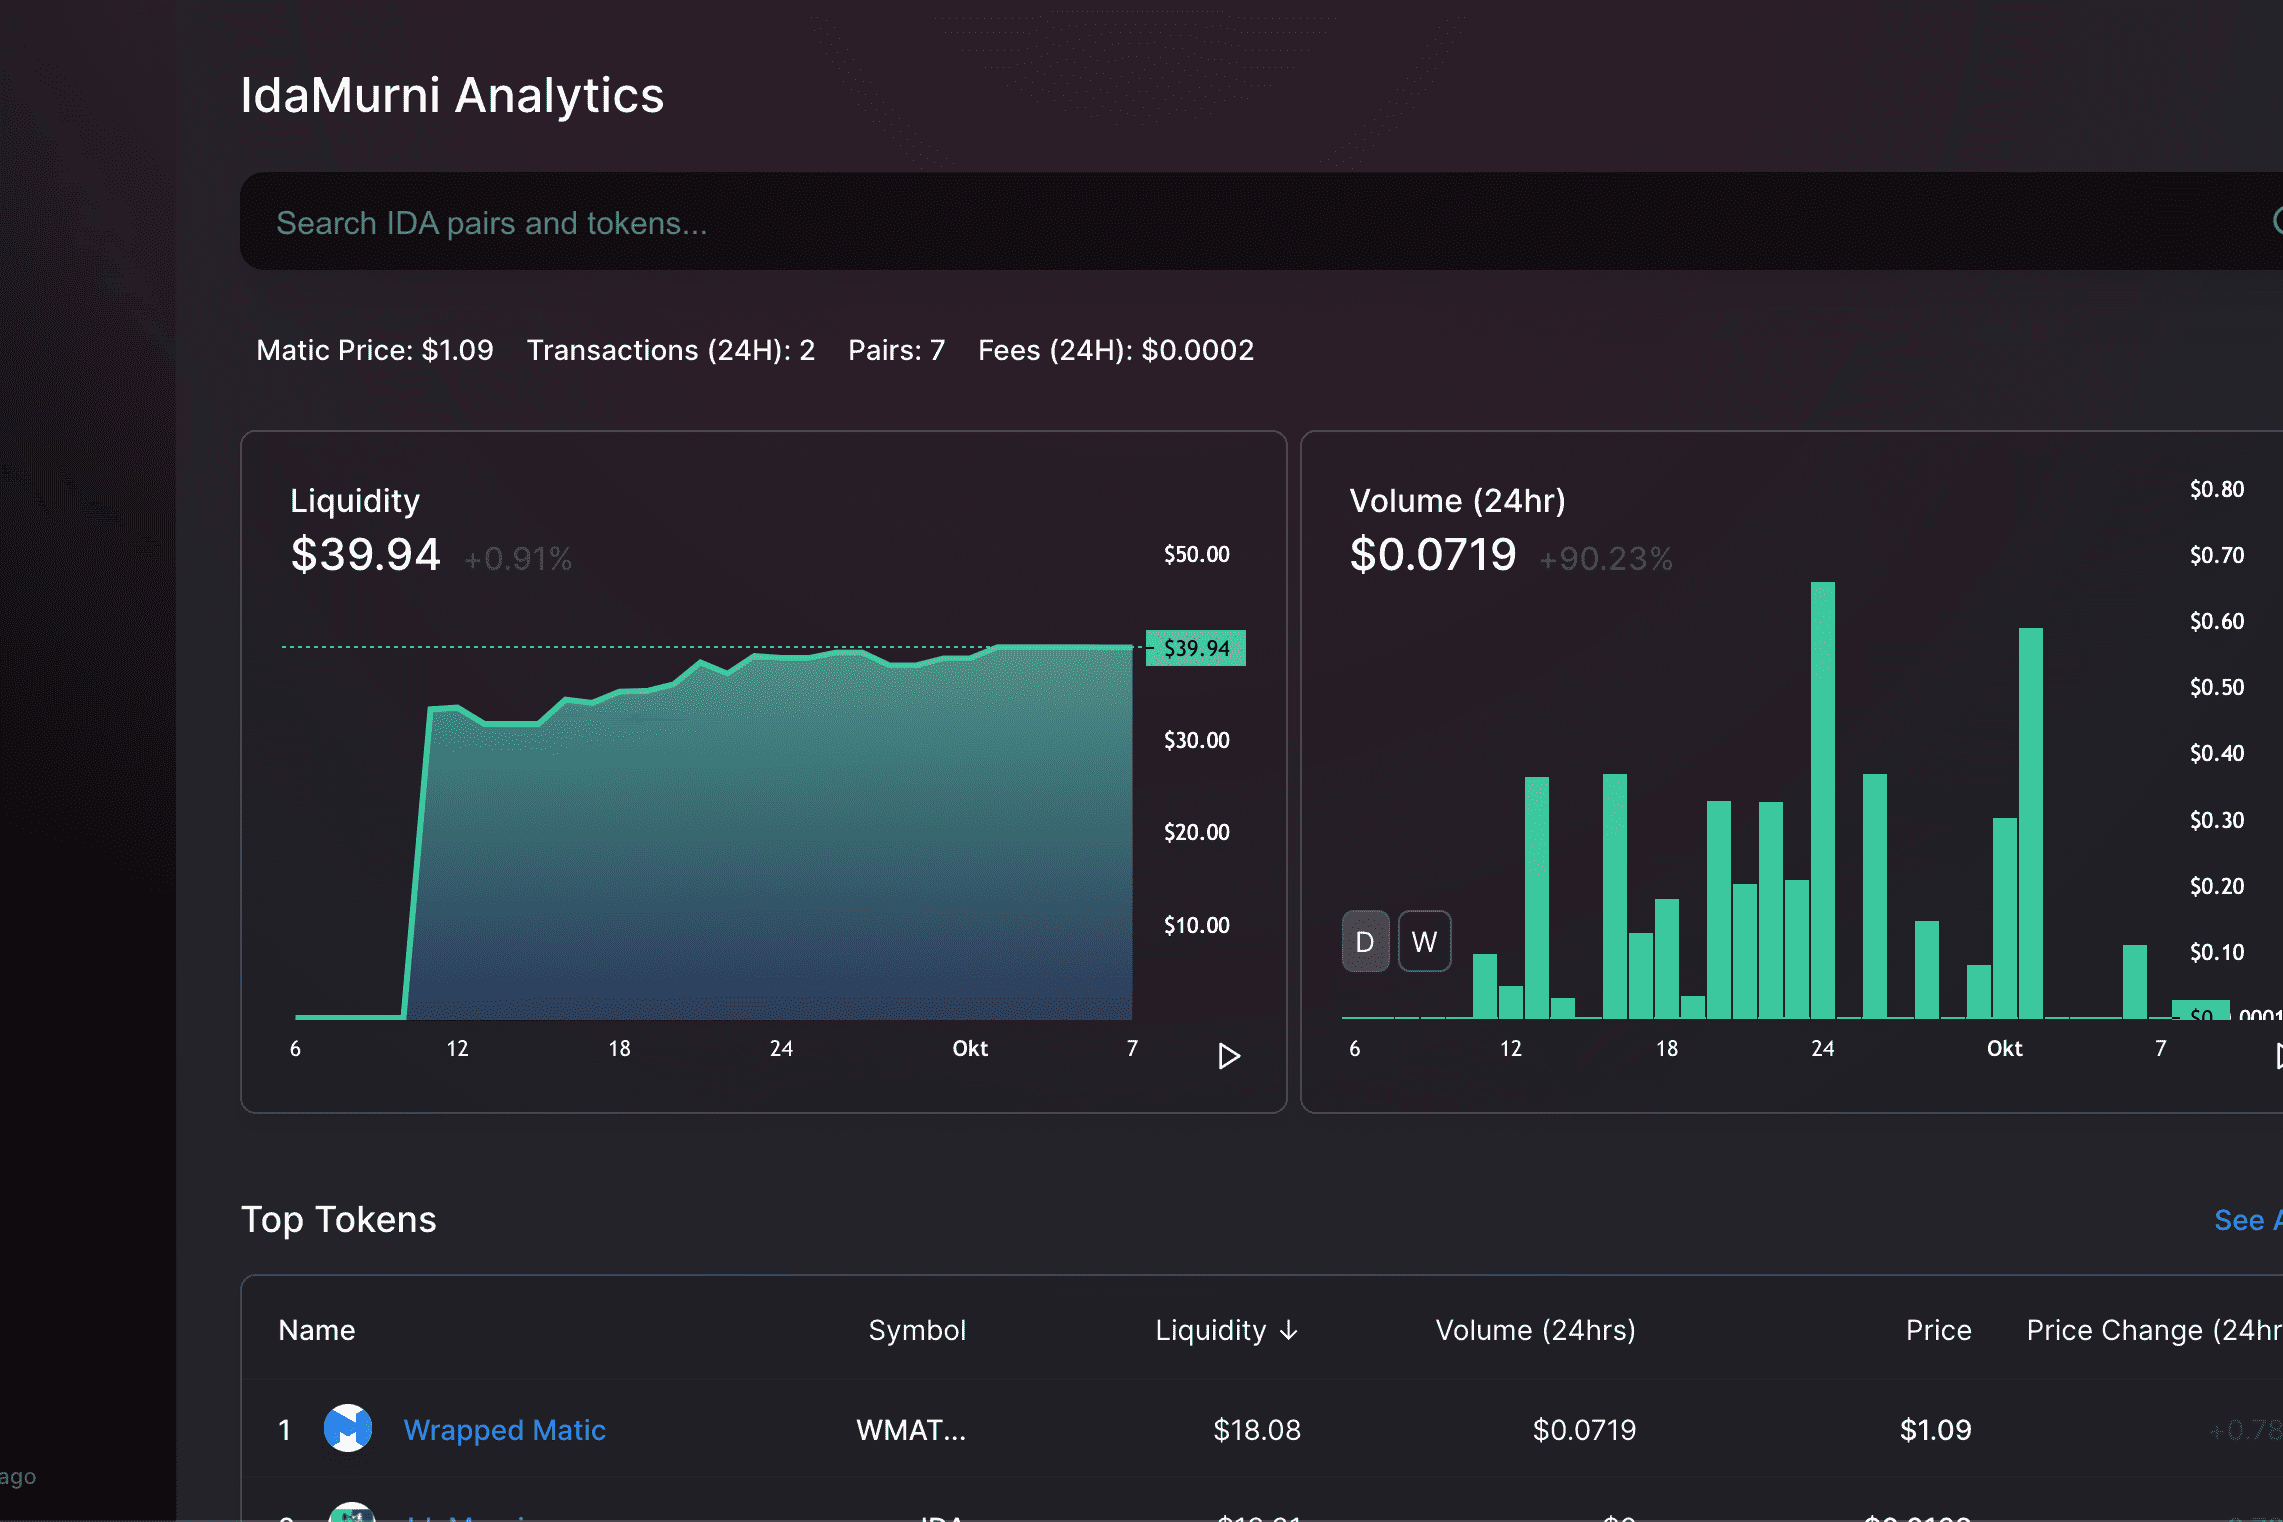Sort table by Name column

click(316, 1331)
